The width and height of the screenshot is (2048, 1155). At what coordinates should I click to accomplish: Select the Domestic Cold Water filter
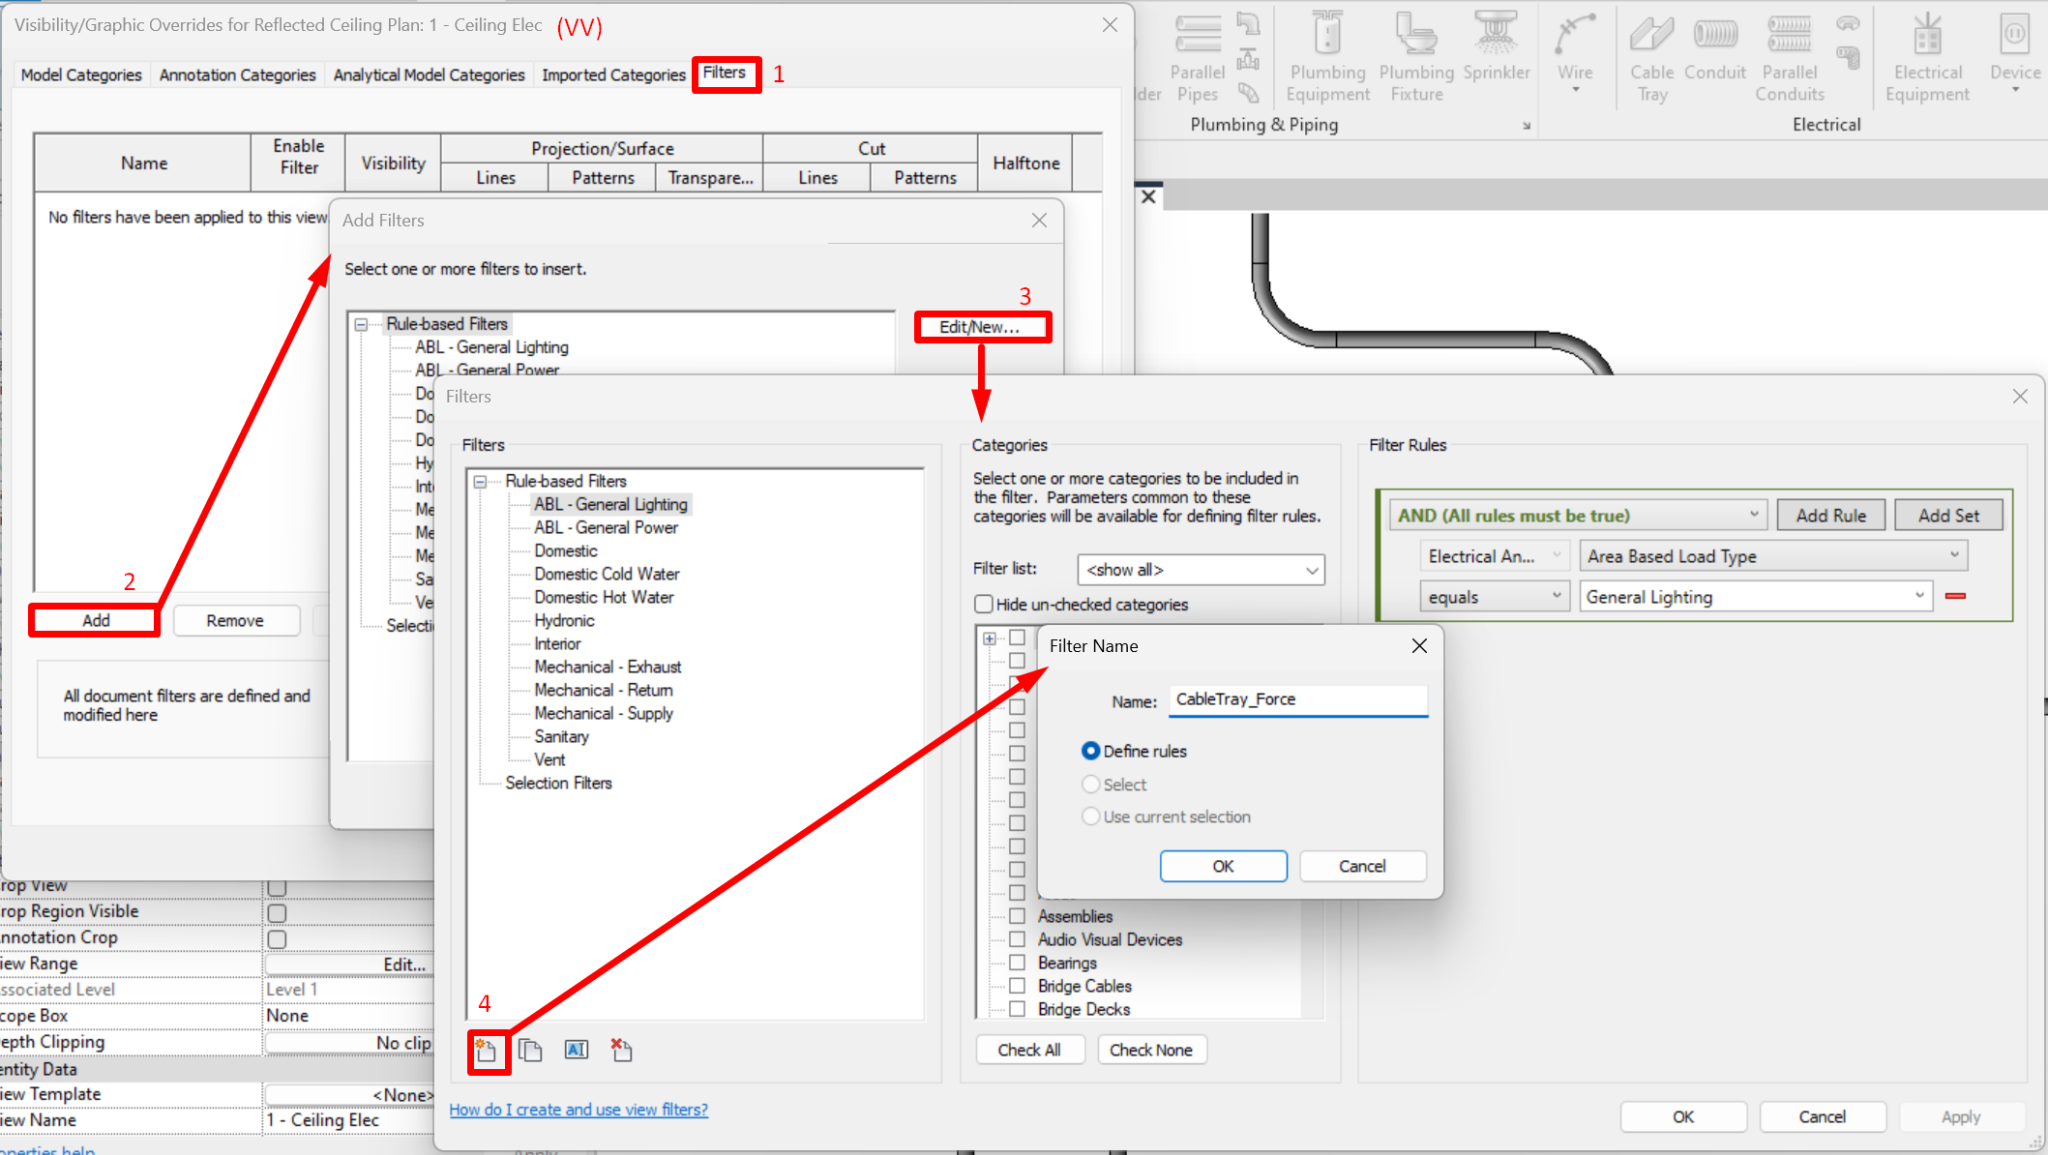pos(606,574)
